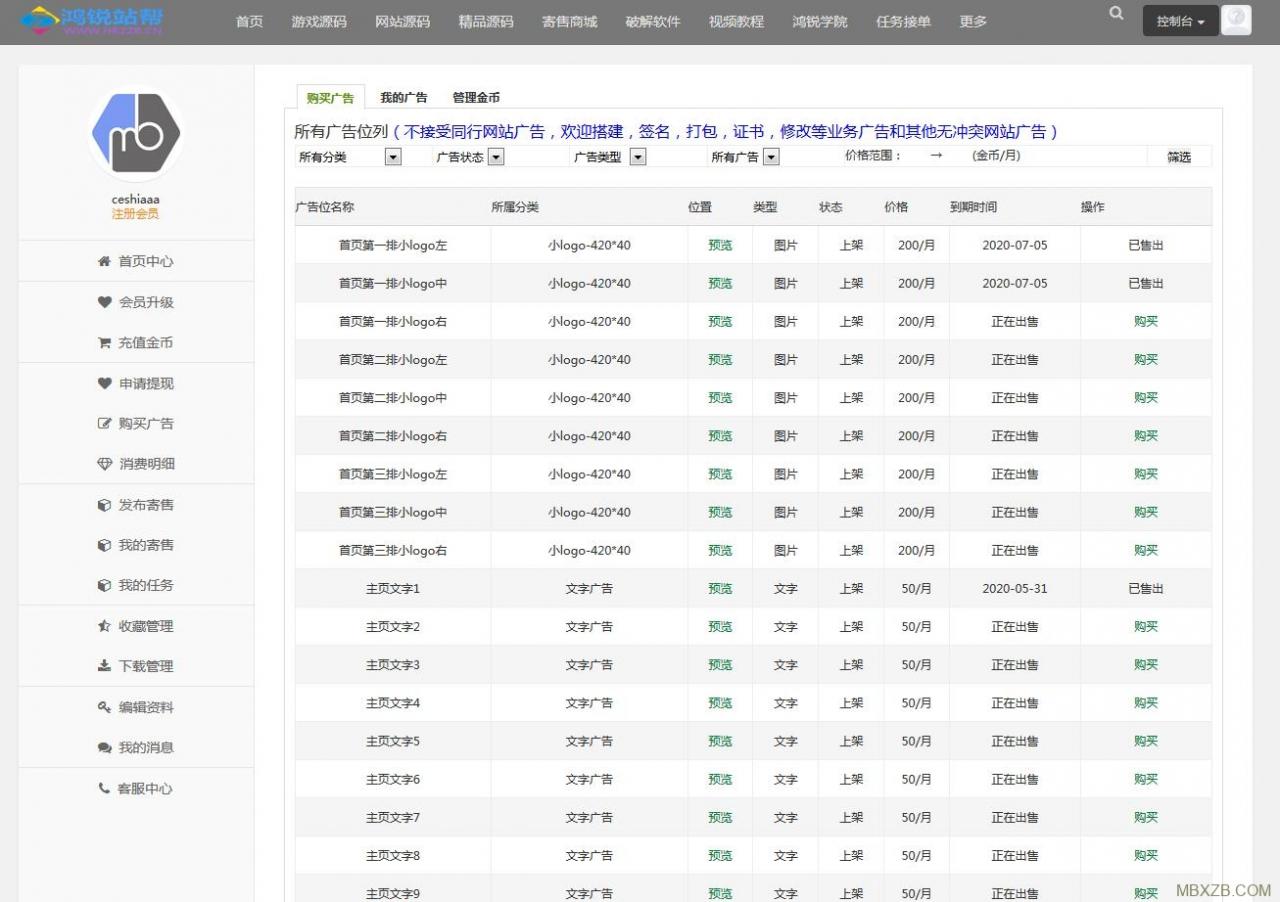Click 预览 for 主页文字7
This screenshot has height=902, width=1280.
pos(720,817)
